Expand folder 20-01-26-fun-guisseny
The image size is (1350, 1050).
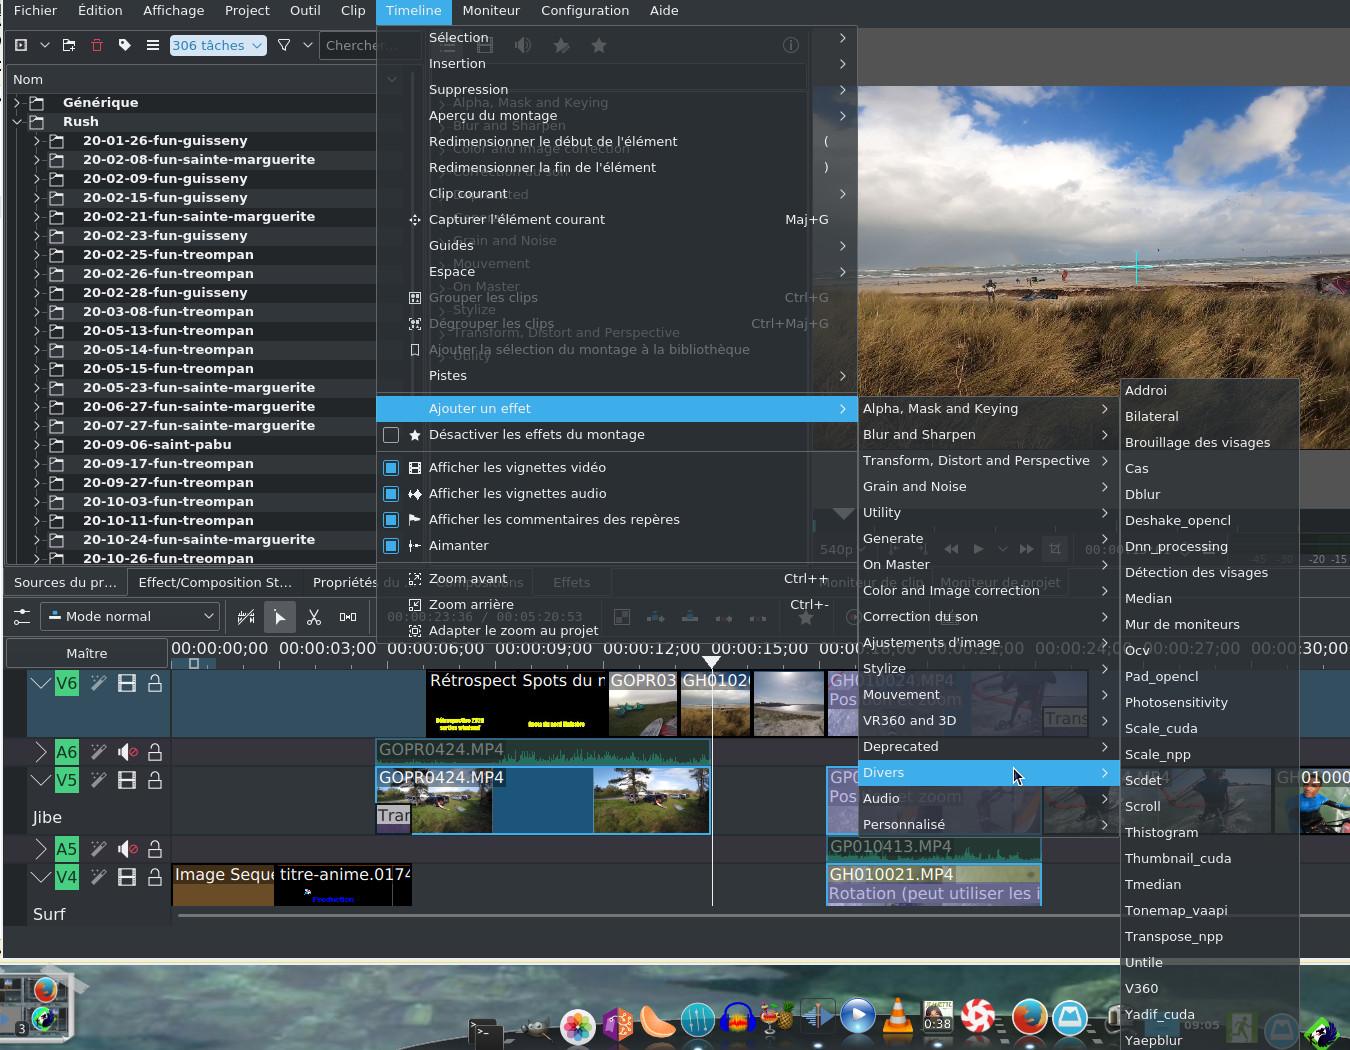click(37, 141)
